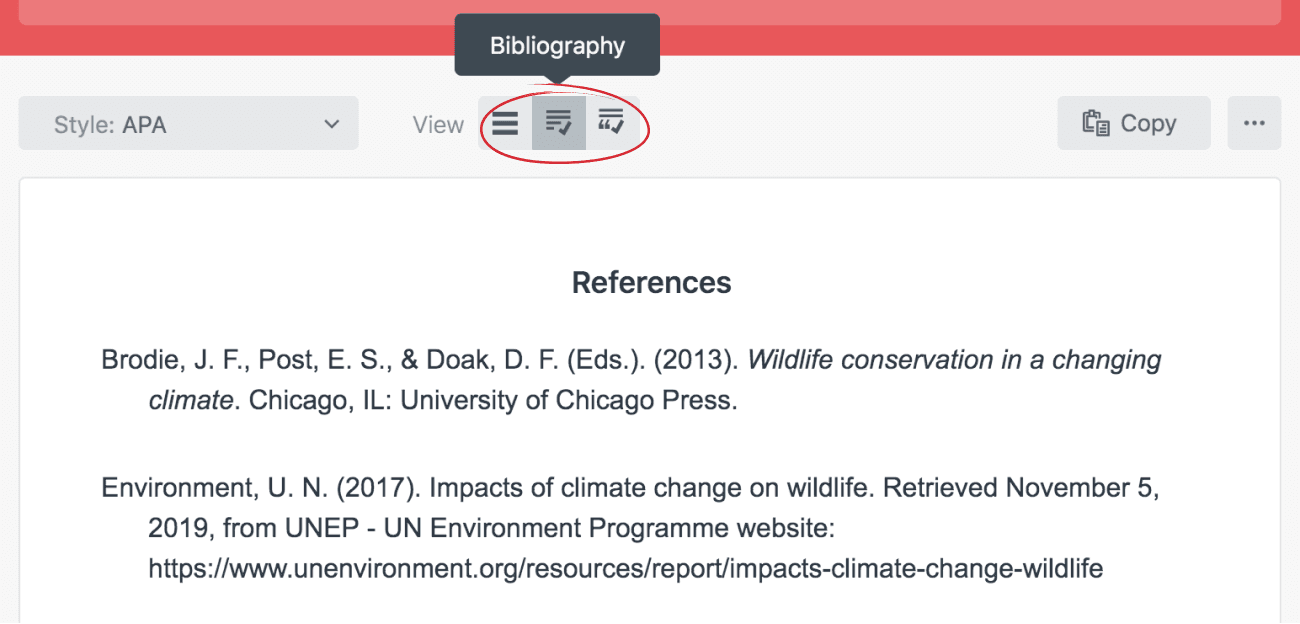
Task: Click the unenvironment.org URL
Action: [x=625, y=569]
